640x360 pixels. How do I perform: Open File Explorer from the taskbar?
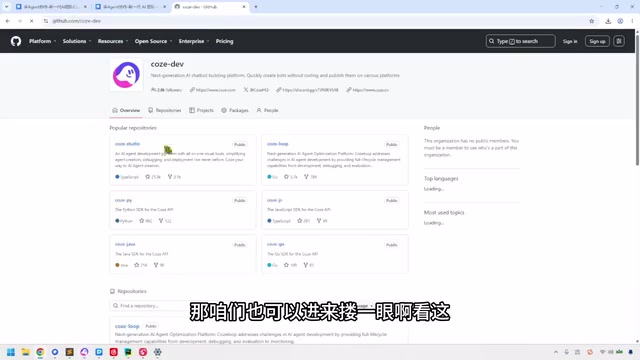click(25, 352)
